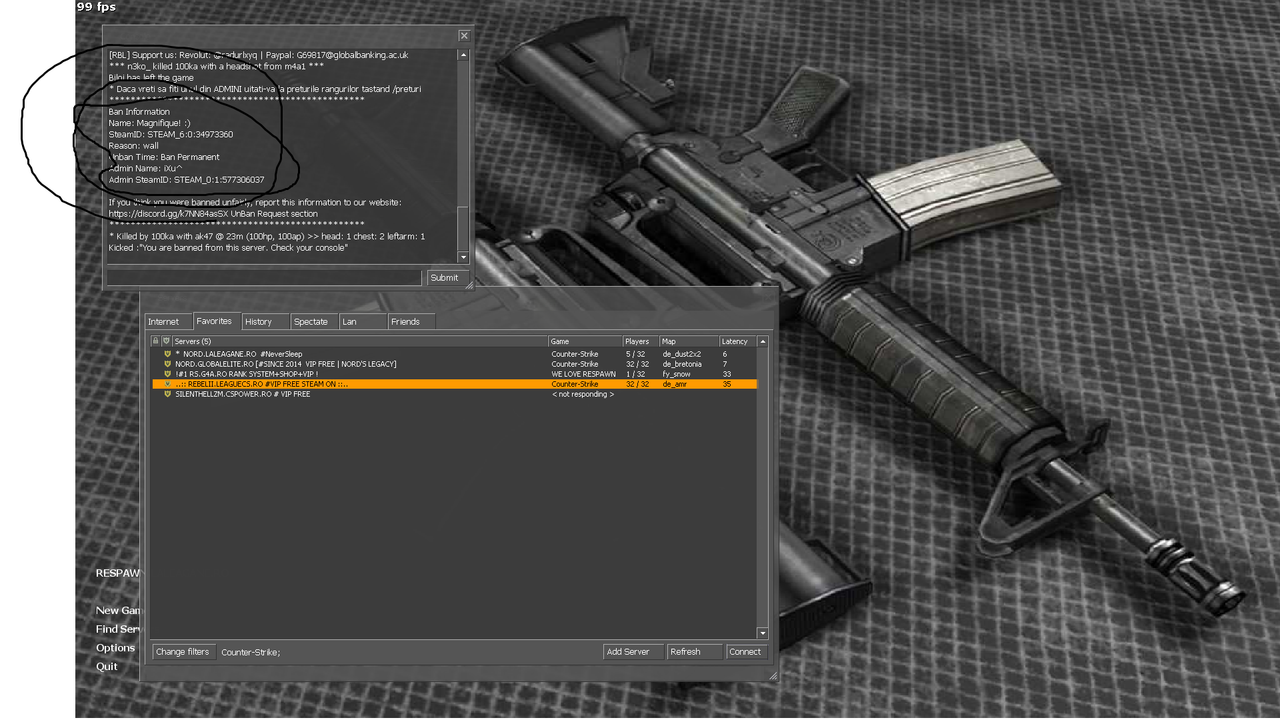Select the NORD.GLOBALELITE.RO server row
Viewport: 1280px width, 720px height.
[454, 364]
